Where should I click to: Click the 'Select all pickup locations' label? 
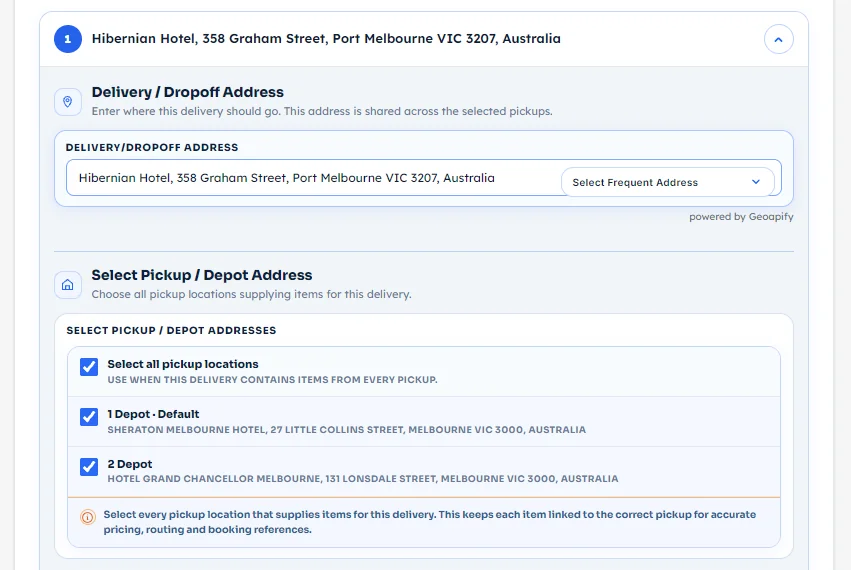(183, 364)
